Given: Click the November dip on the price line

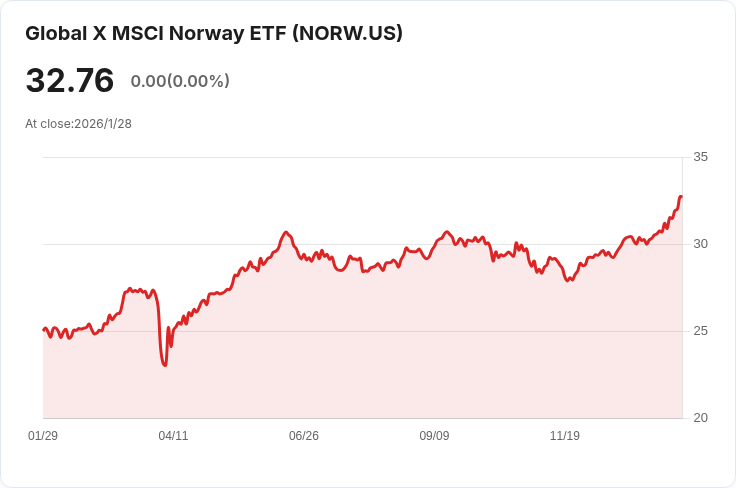Looking at the screenshot, I should pos(569,280).
